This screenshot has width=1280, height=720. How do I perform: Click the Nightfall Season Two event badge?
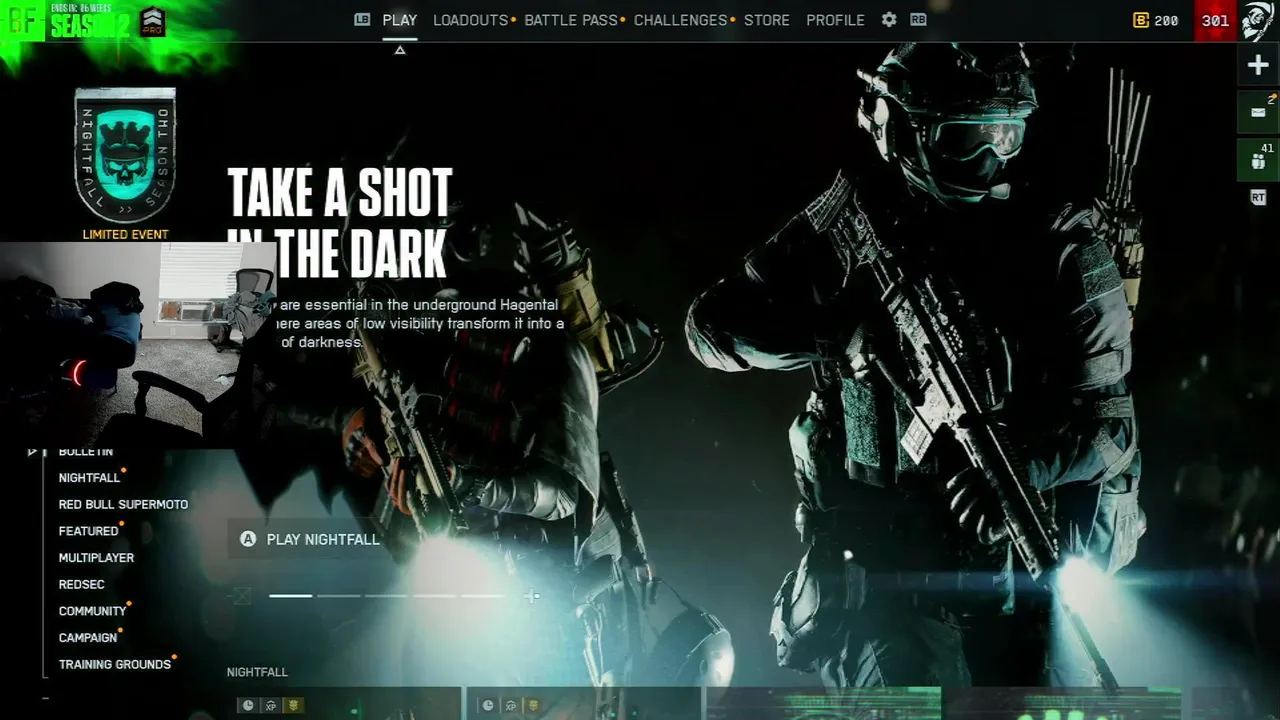coord(125,155)
